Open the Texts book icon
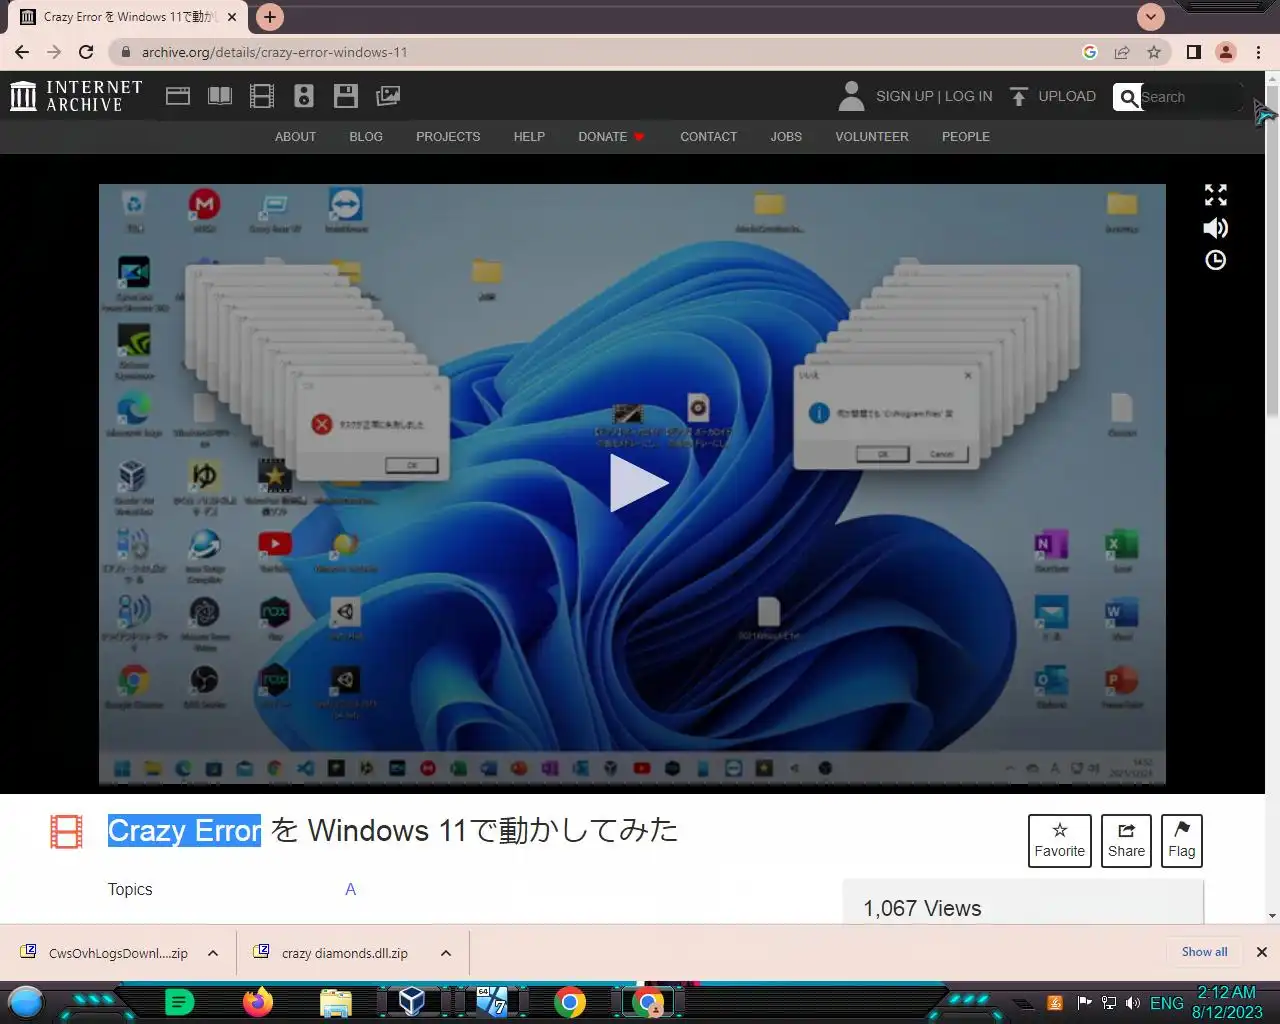The width and height of the screenshot is (1280, 1024). click(x=220, y=96)
